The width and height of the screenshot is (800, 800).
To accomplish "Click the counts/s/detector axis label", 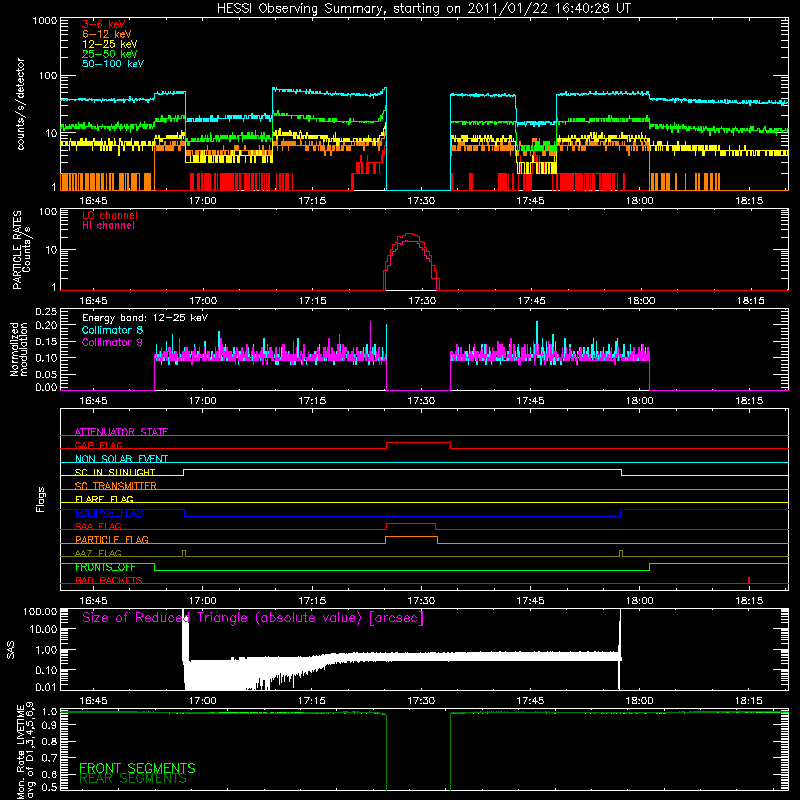I will point(20,104).
